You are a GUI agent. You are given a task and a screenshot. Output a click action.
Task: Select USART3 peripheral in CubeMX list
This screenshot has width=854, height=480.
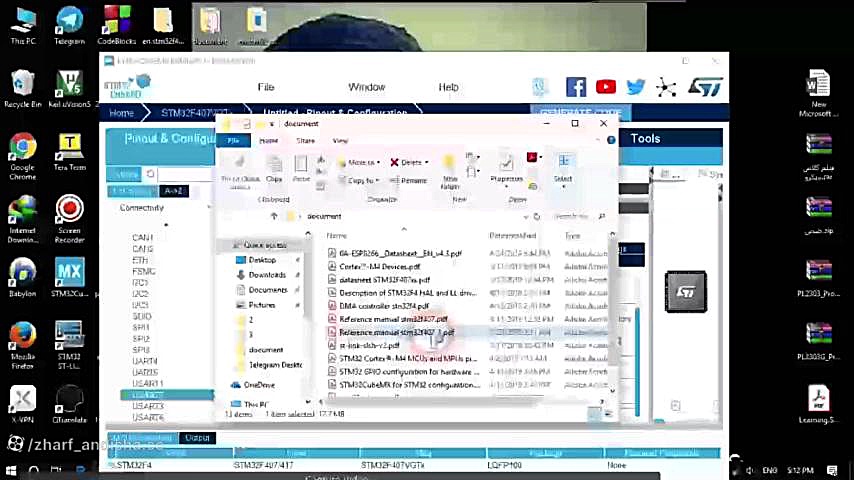pyautogui.click(x=148, y=406)
